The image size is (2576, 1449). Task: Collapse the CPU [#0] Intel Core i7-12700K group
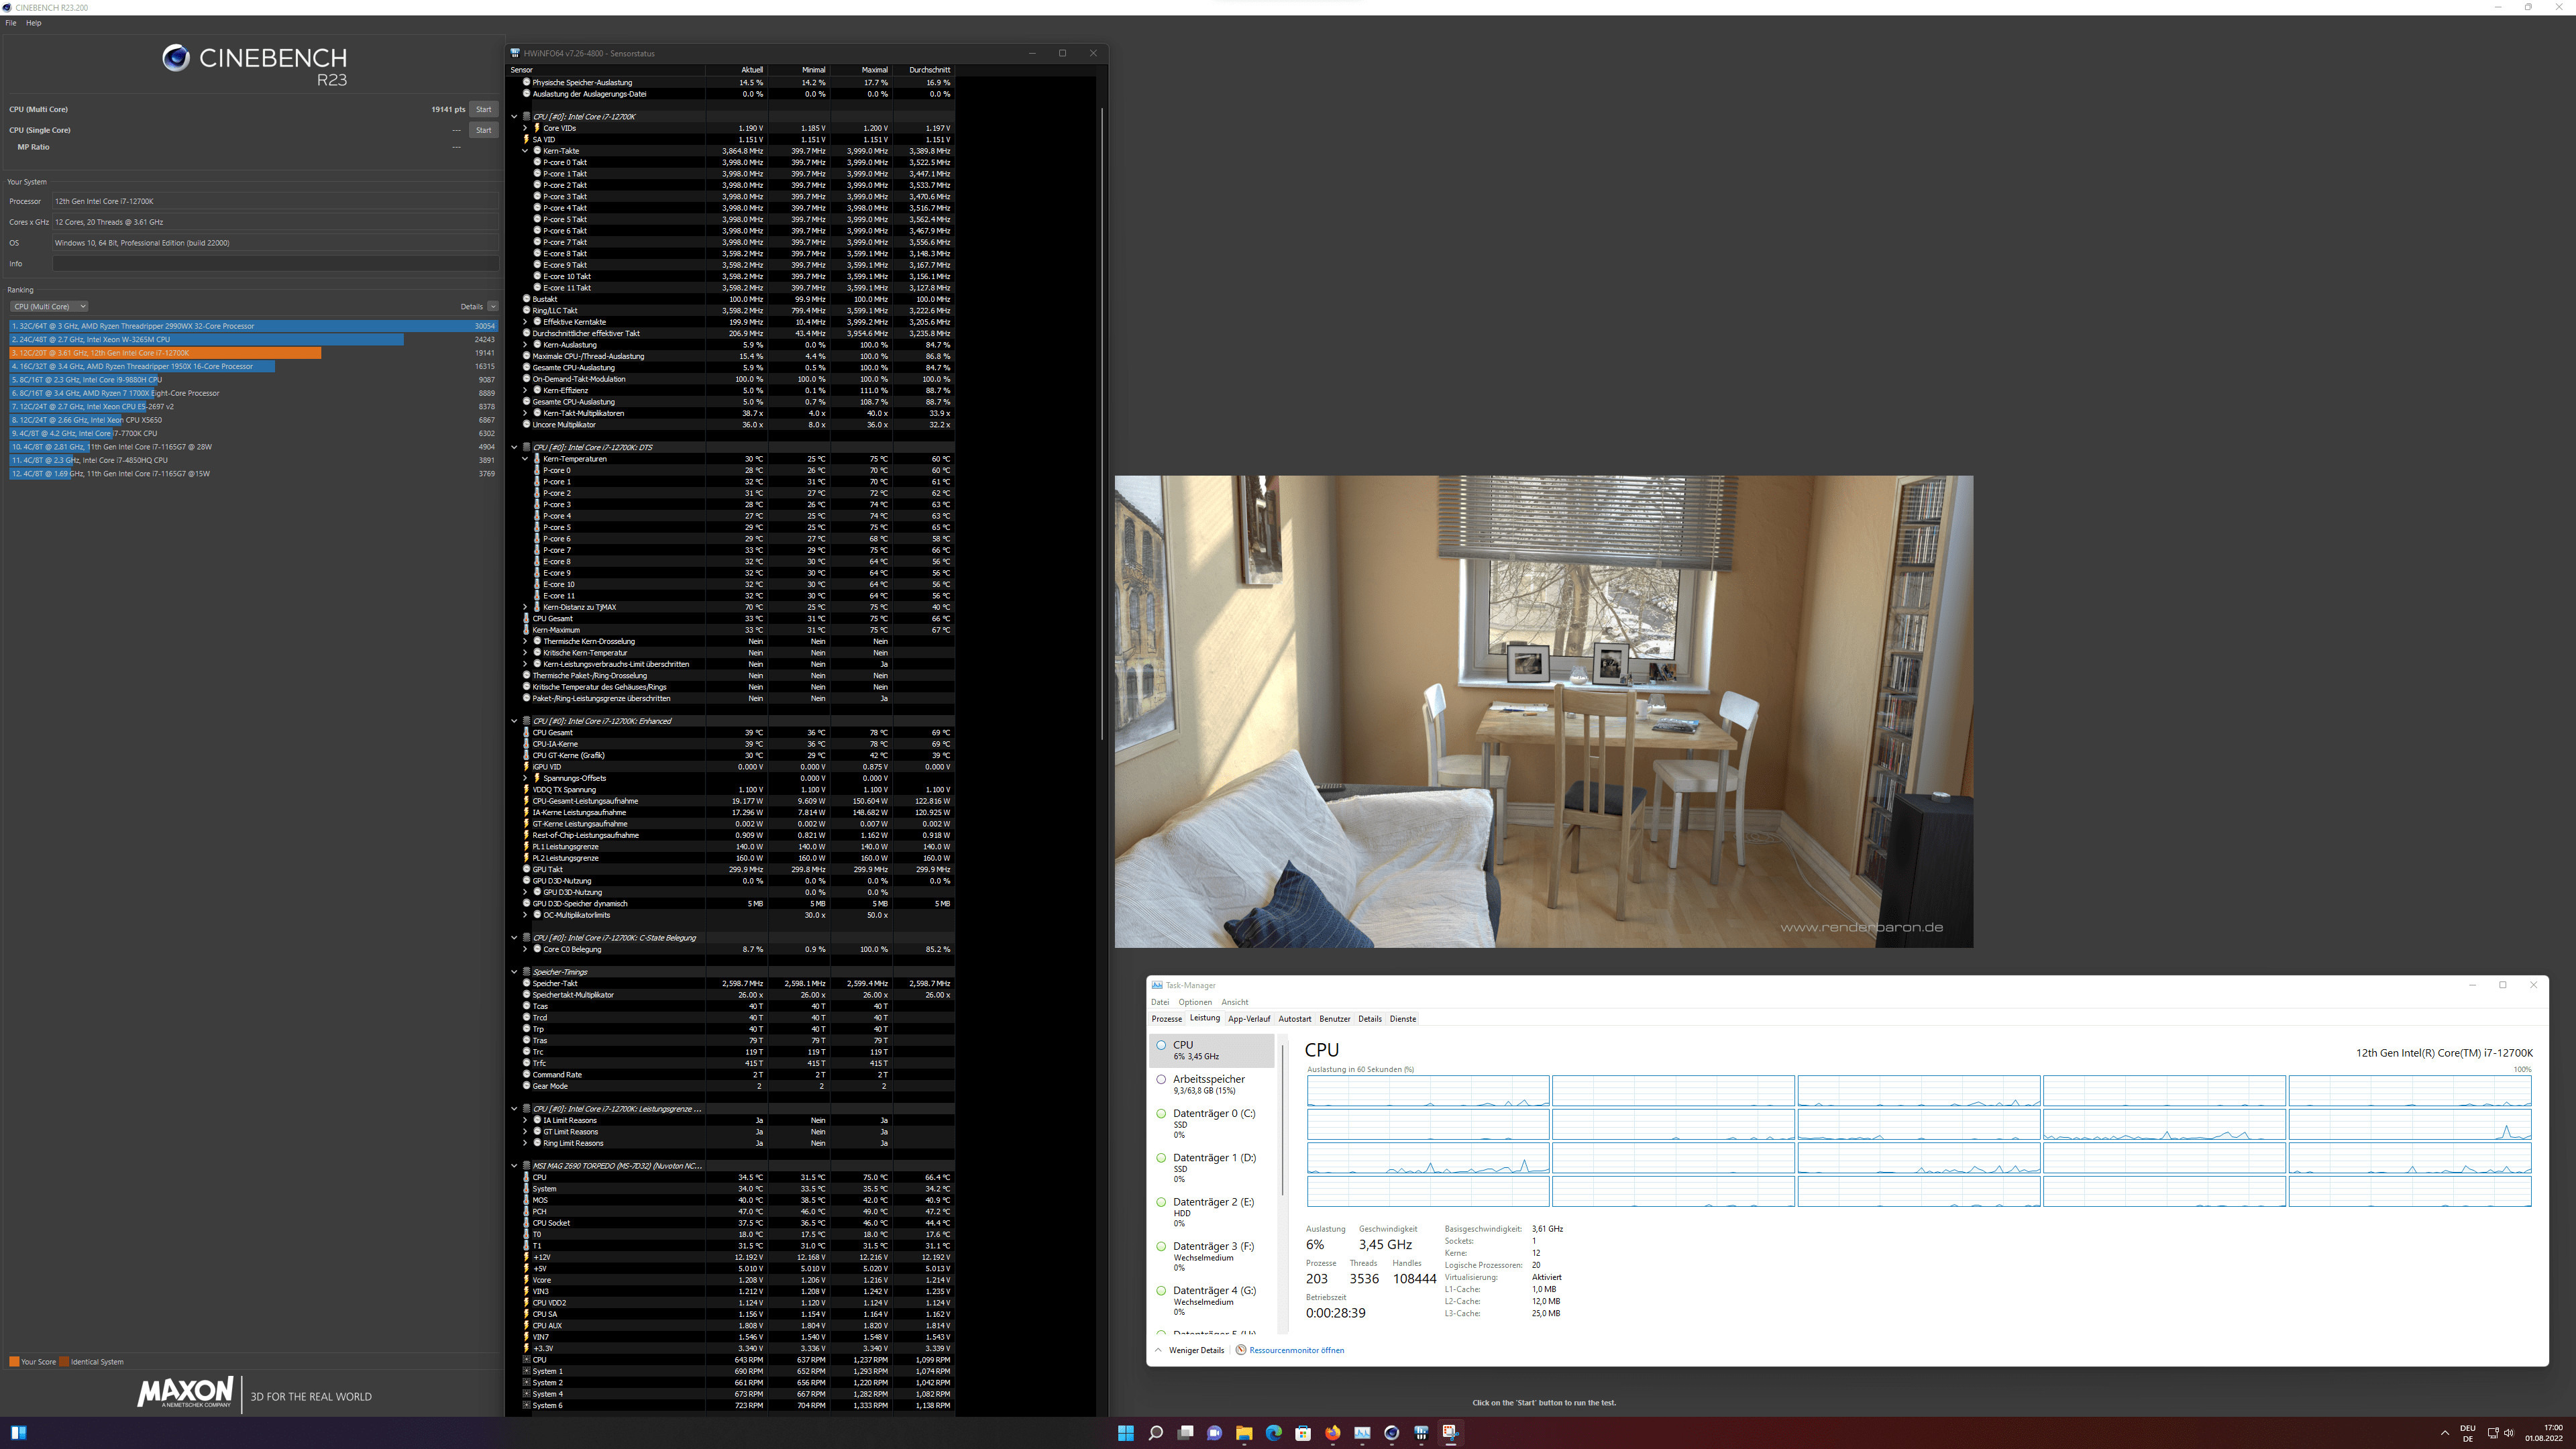514,117
